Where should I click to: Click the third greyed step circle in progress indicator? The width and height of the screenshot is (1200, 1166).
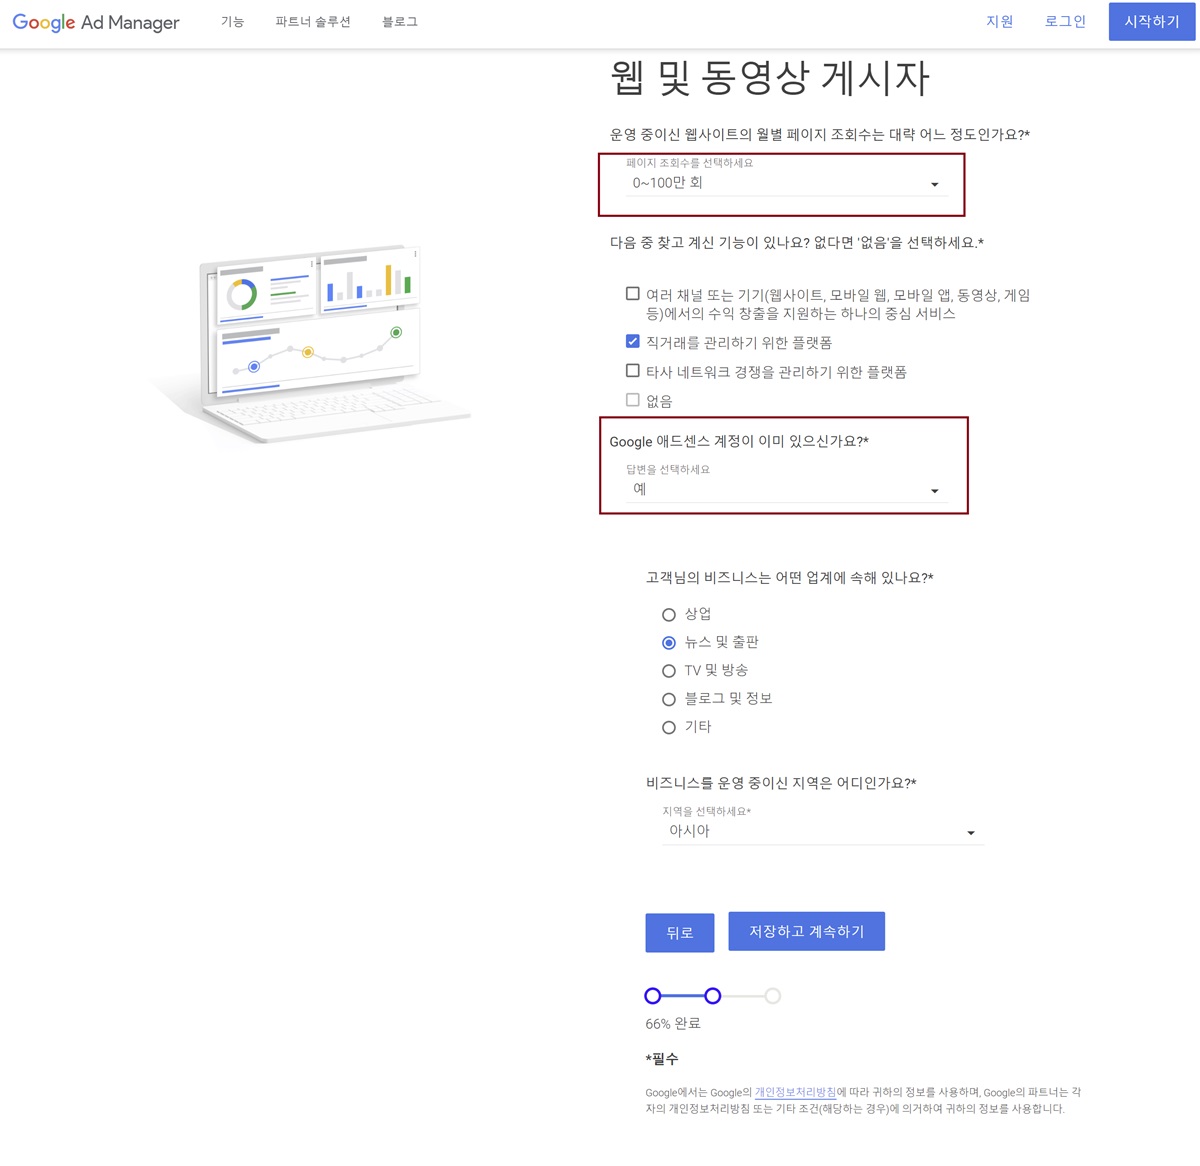click(x=772, y=996)
